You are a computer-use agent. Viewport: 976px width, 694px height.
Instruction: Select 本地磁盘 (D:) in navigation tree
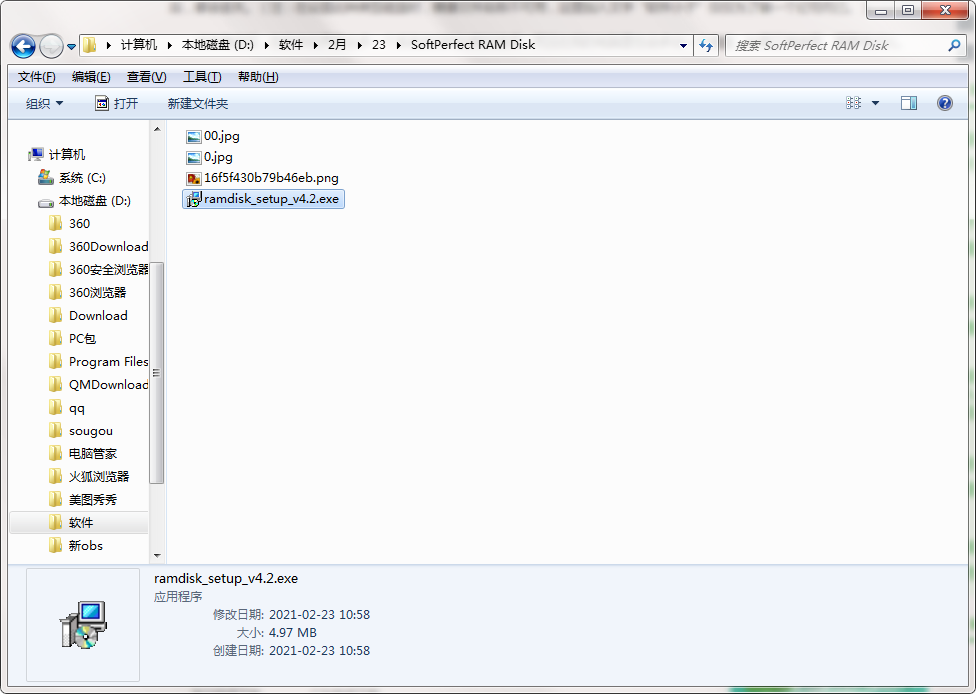coord(84,200)
